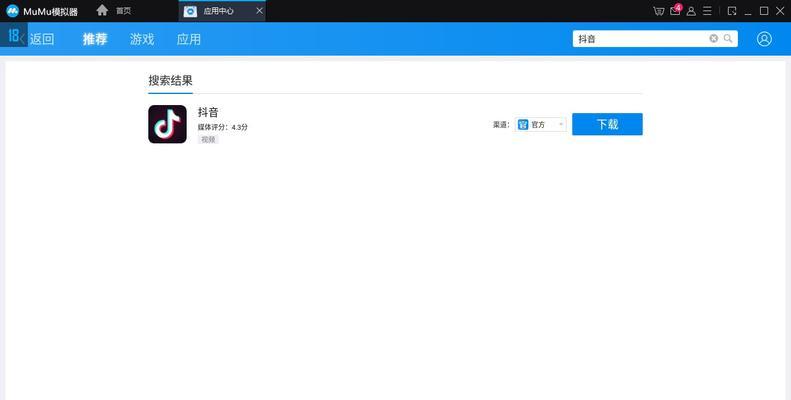Clear the search text with the X icon

coord(713,38)
